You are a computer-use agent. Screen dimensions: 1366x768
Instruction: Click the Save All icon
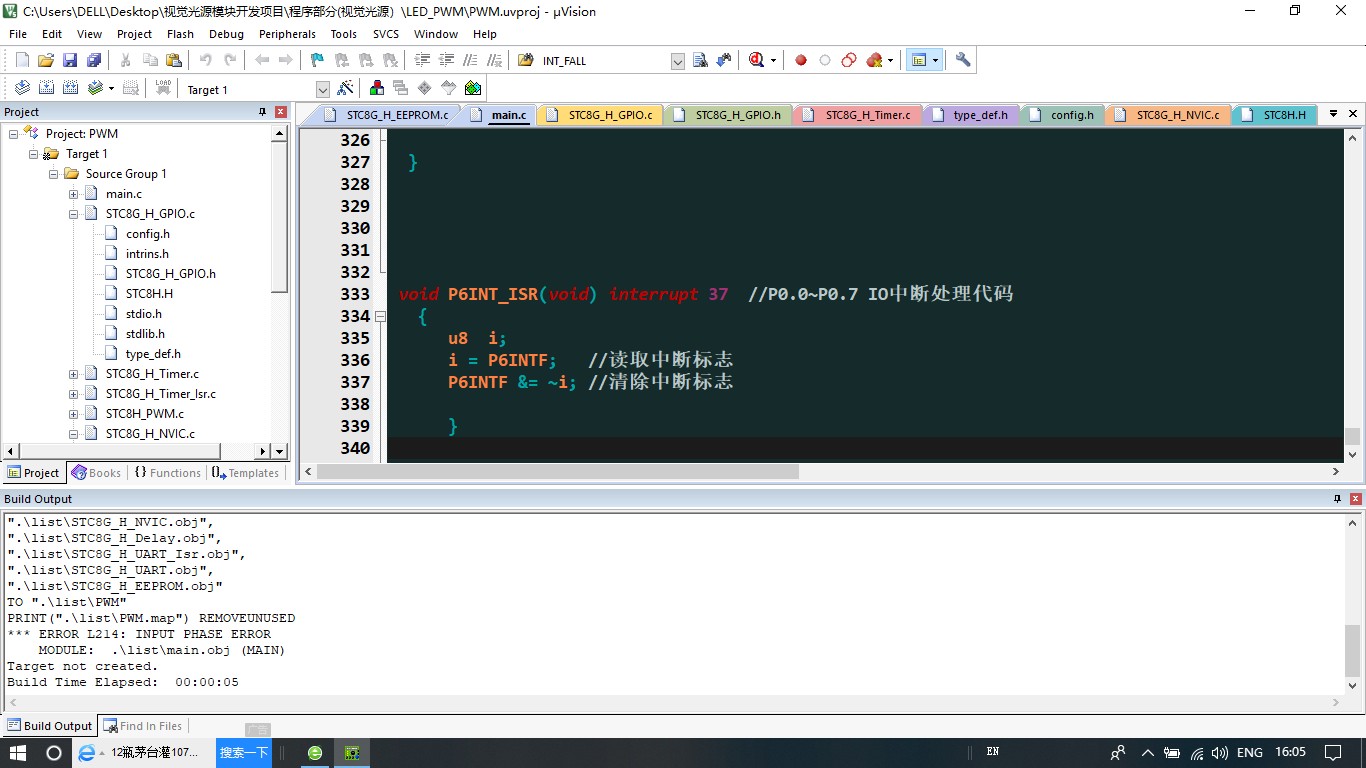pyautogui.click(x=93, y=60)
